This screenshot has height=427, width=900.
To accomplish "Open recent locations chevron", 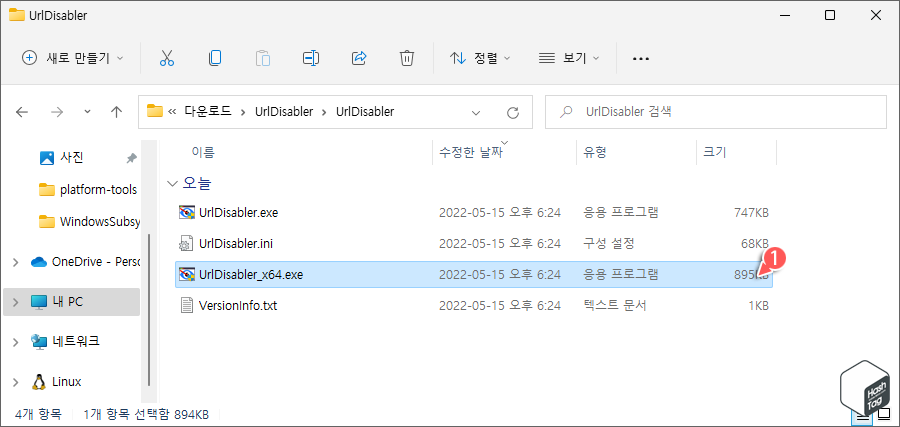I will [87, 112].
